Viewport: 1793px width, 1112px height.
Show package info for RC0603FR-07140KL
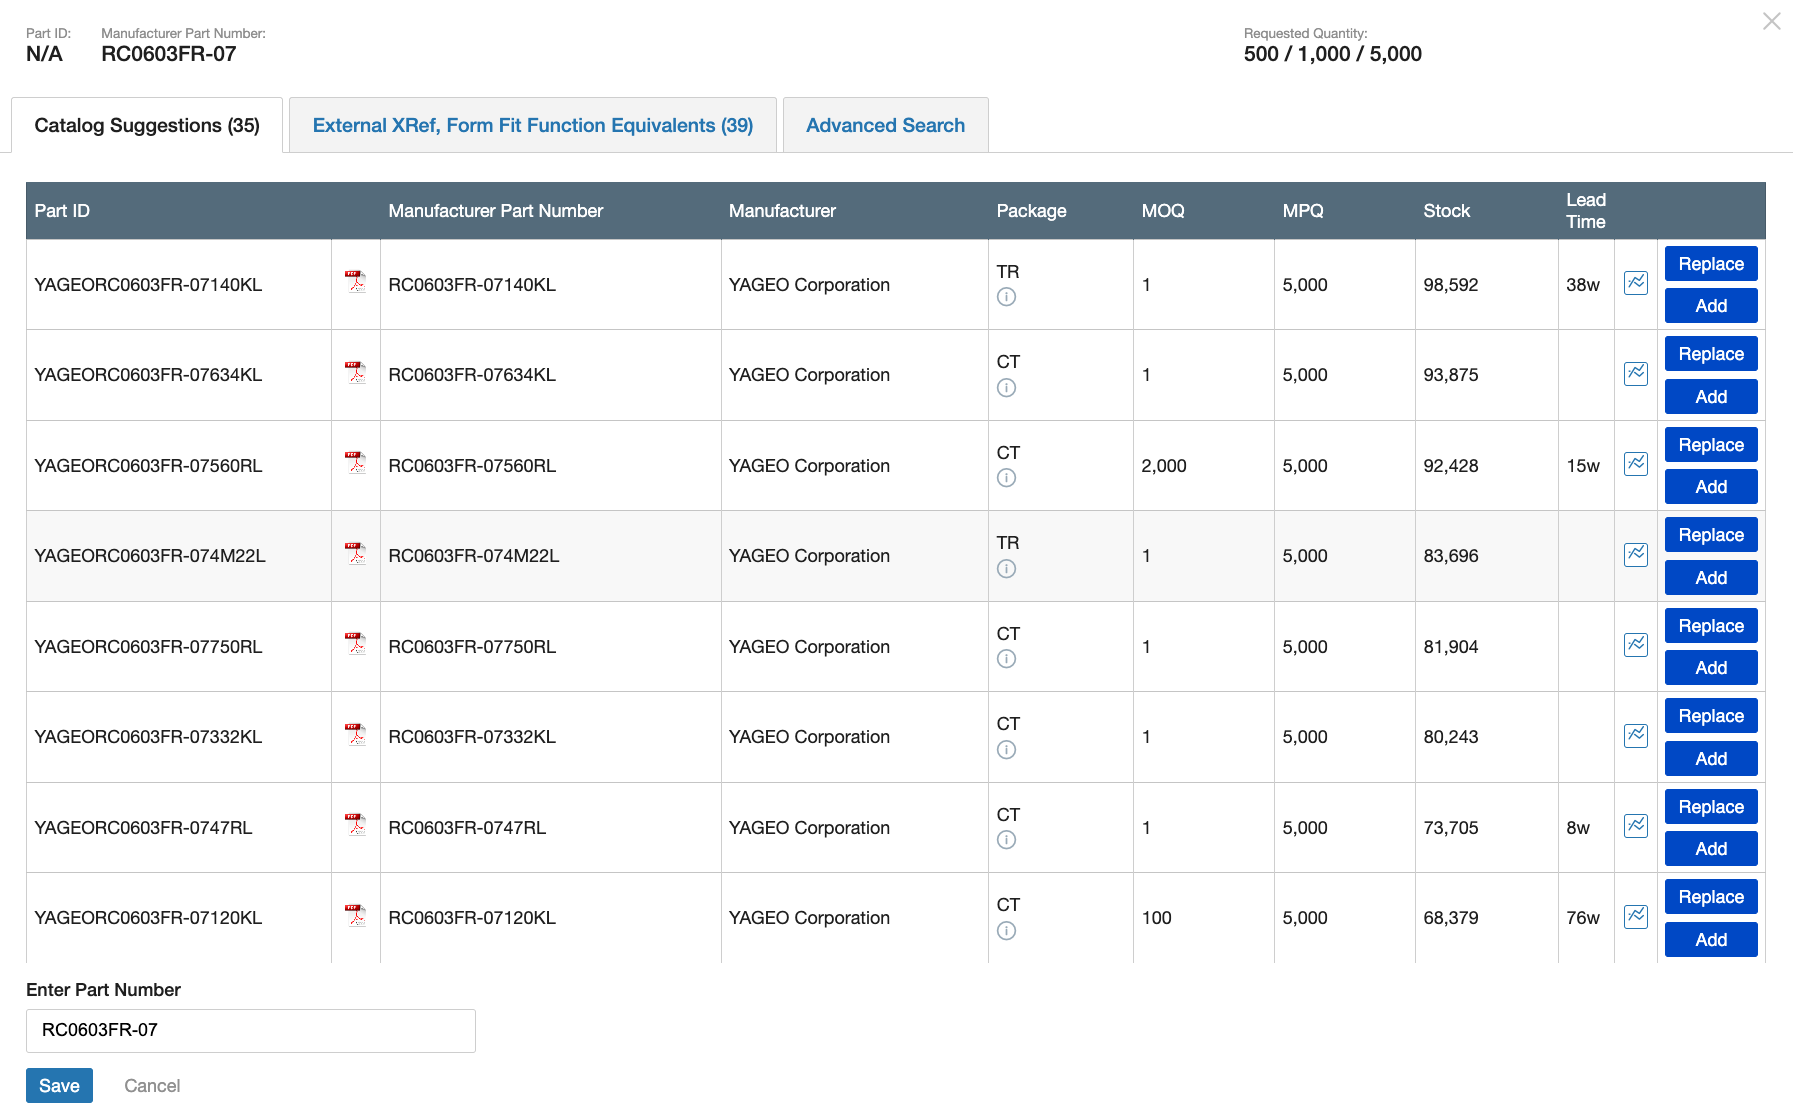point(1007,297)
